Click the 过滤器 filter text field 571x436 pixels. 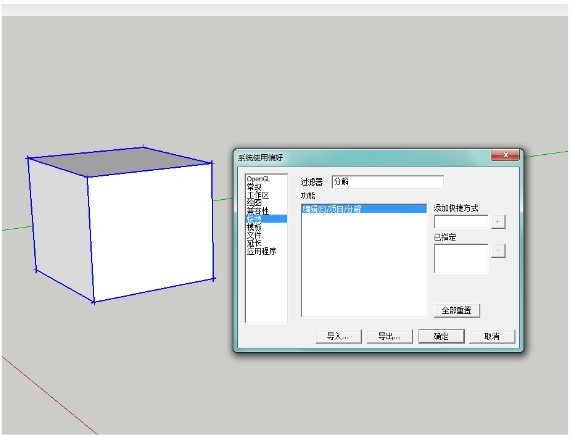point(388,182)
